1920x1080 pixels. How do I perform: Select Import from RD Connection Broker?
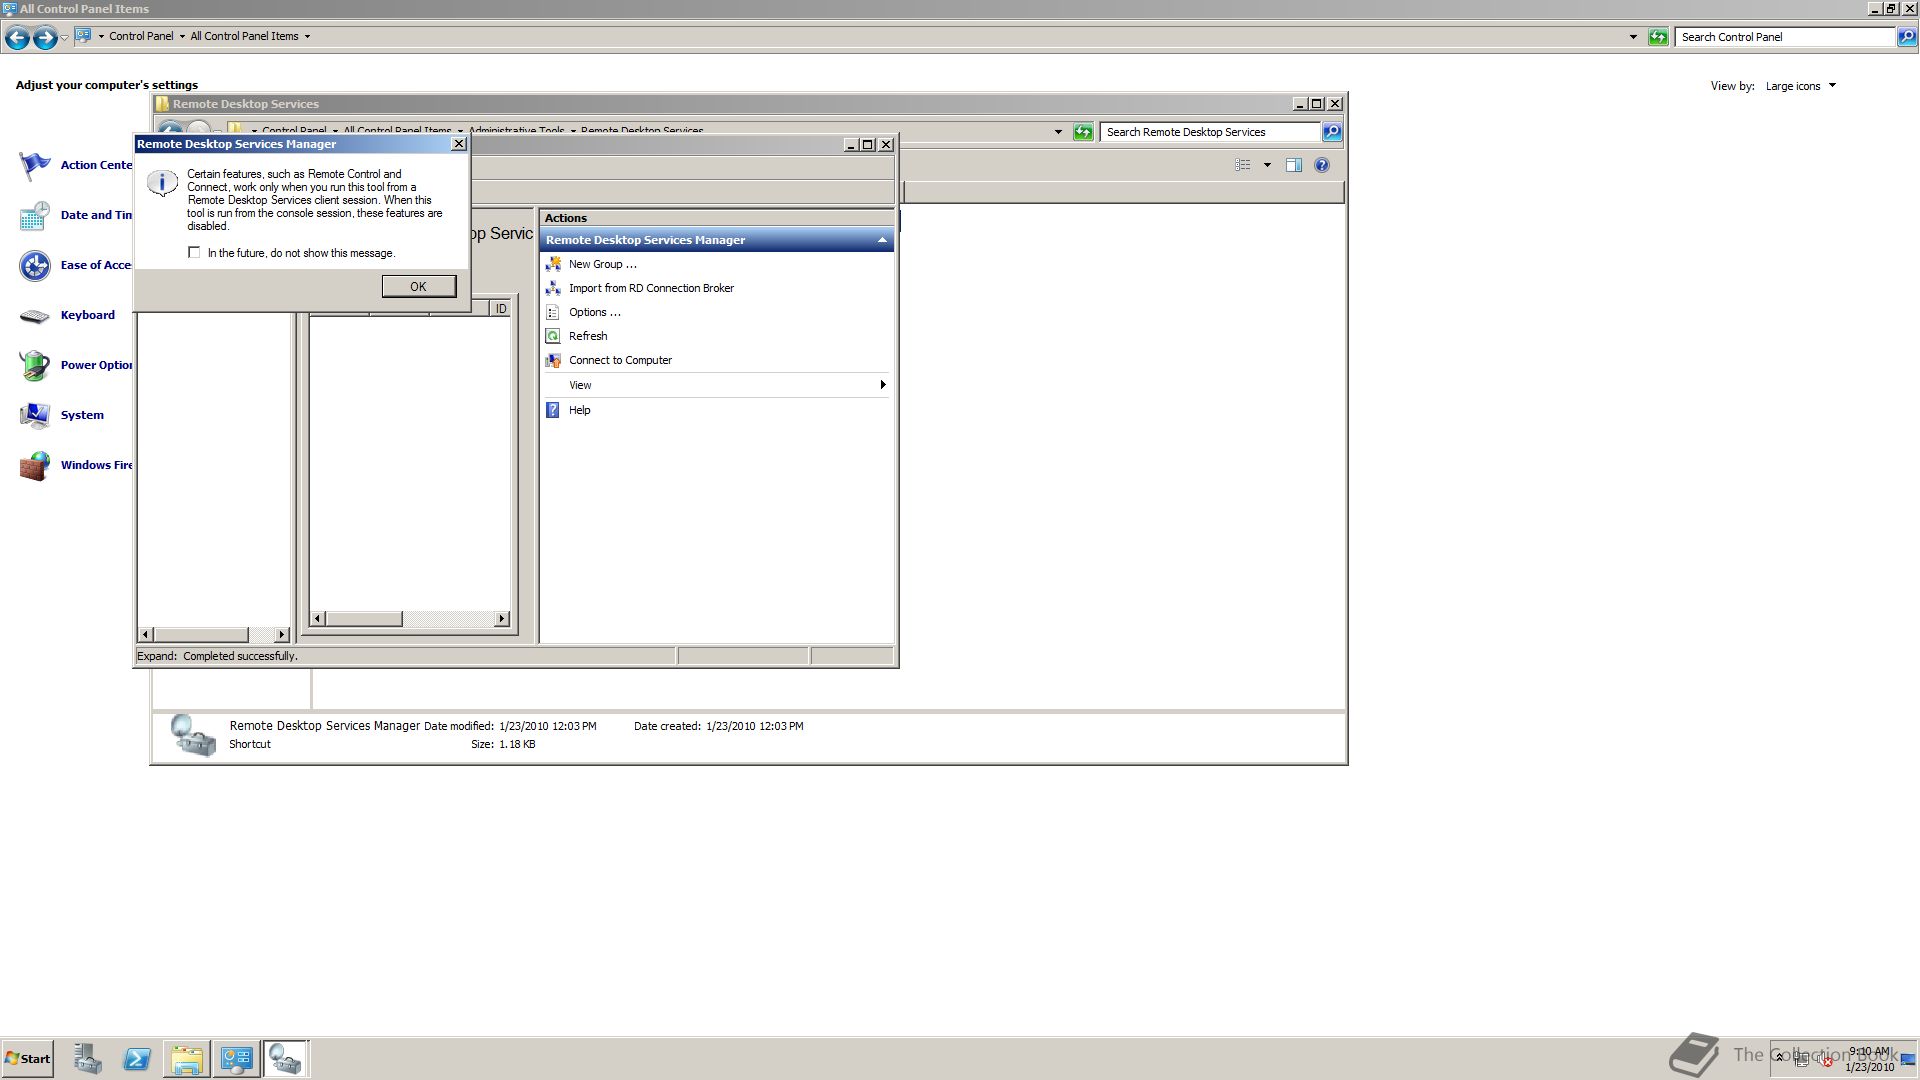(x=651, y=288)
